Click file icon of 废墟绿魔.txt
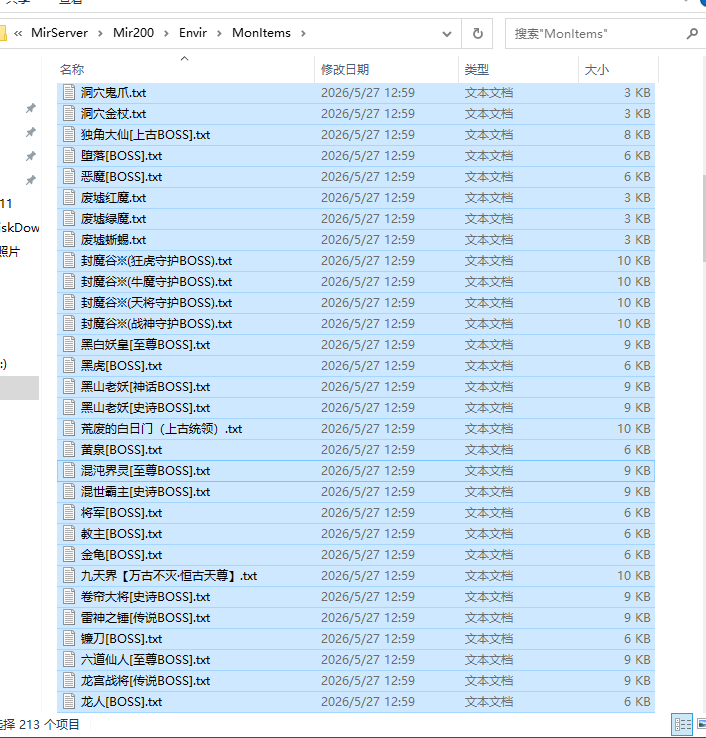 click(69, 218)
